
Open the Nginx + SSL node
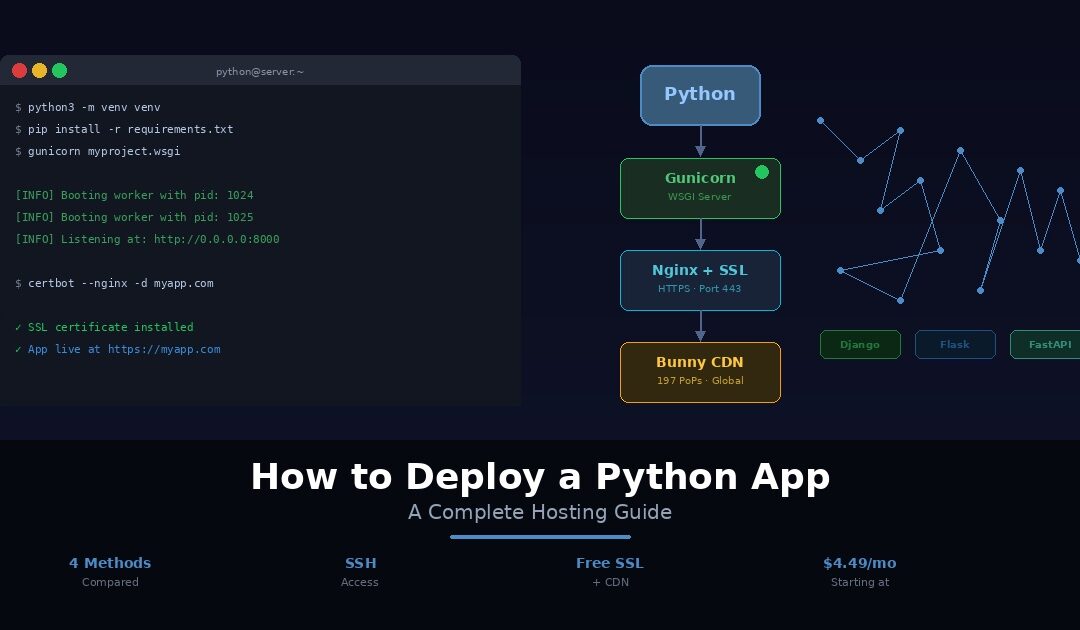coord(700,280)
